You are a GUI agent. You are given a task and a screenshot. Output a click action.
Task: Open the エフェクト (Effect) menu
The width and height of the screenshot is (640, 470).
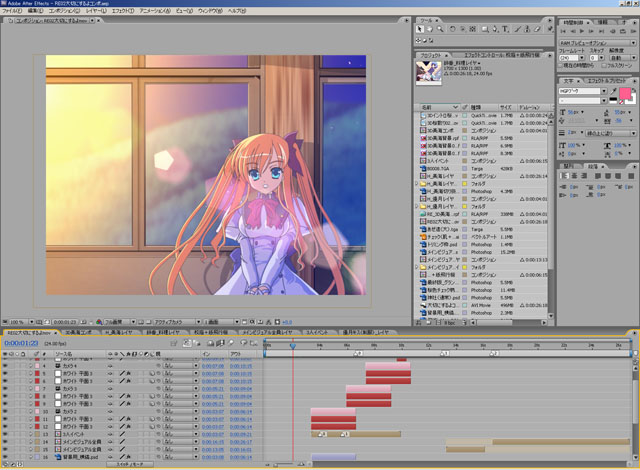pyautogui.click(x=122, y=11)
